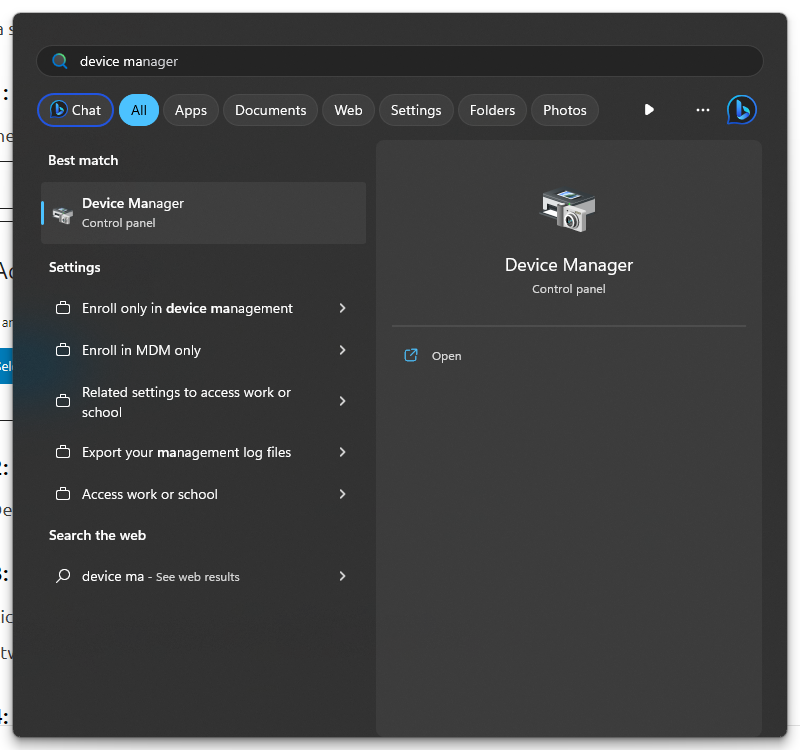Screen dimensions: 800x750
Task: Open Device Manager via the Open link
Action: (446, 357)
